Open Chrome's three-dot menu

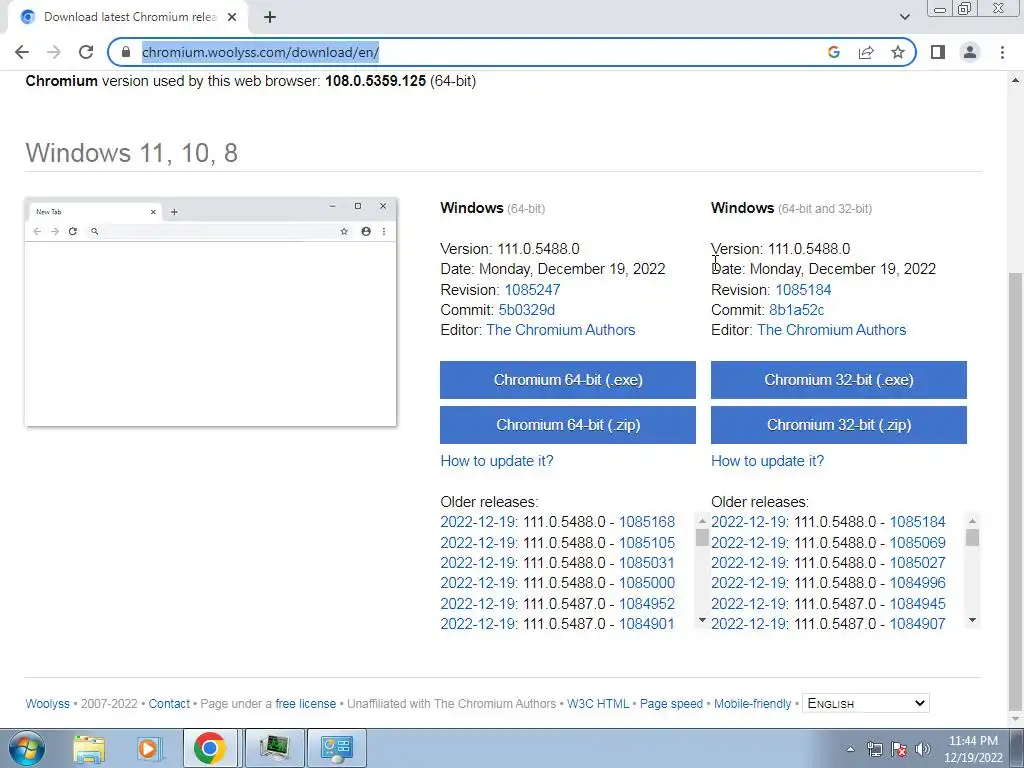(x=1002, y=52)
